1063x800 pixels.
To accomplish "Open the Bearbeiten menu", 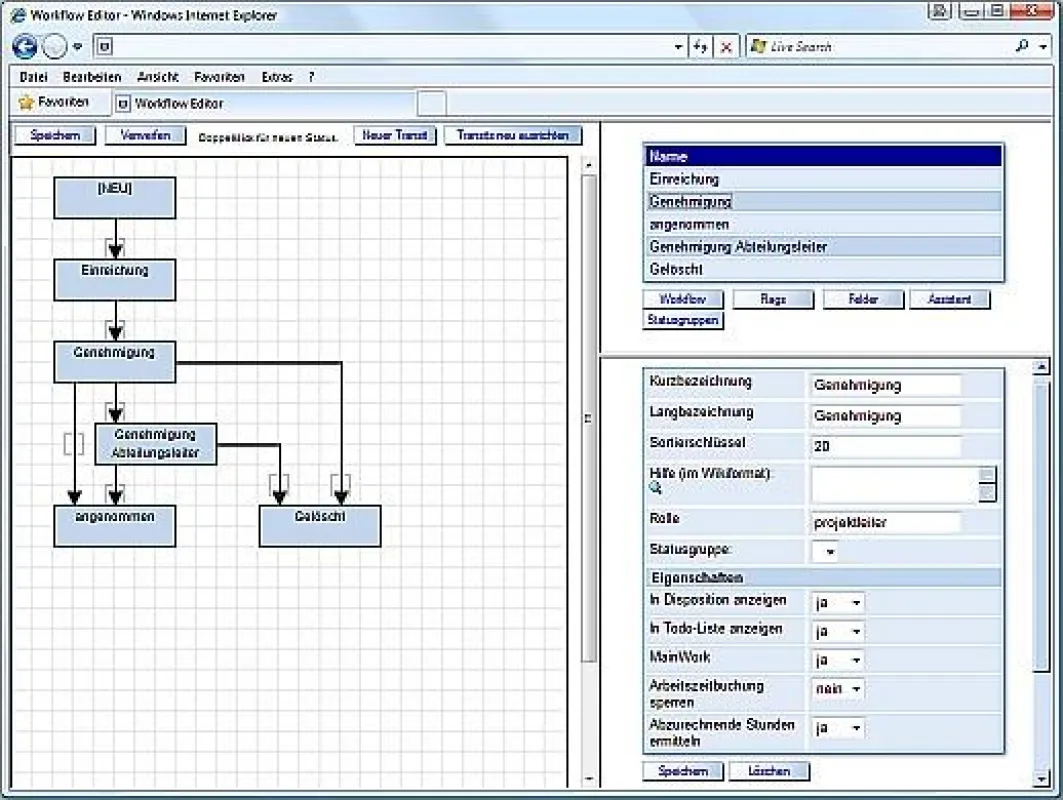I will pos(92,77).
